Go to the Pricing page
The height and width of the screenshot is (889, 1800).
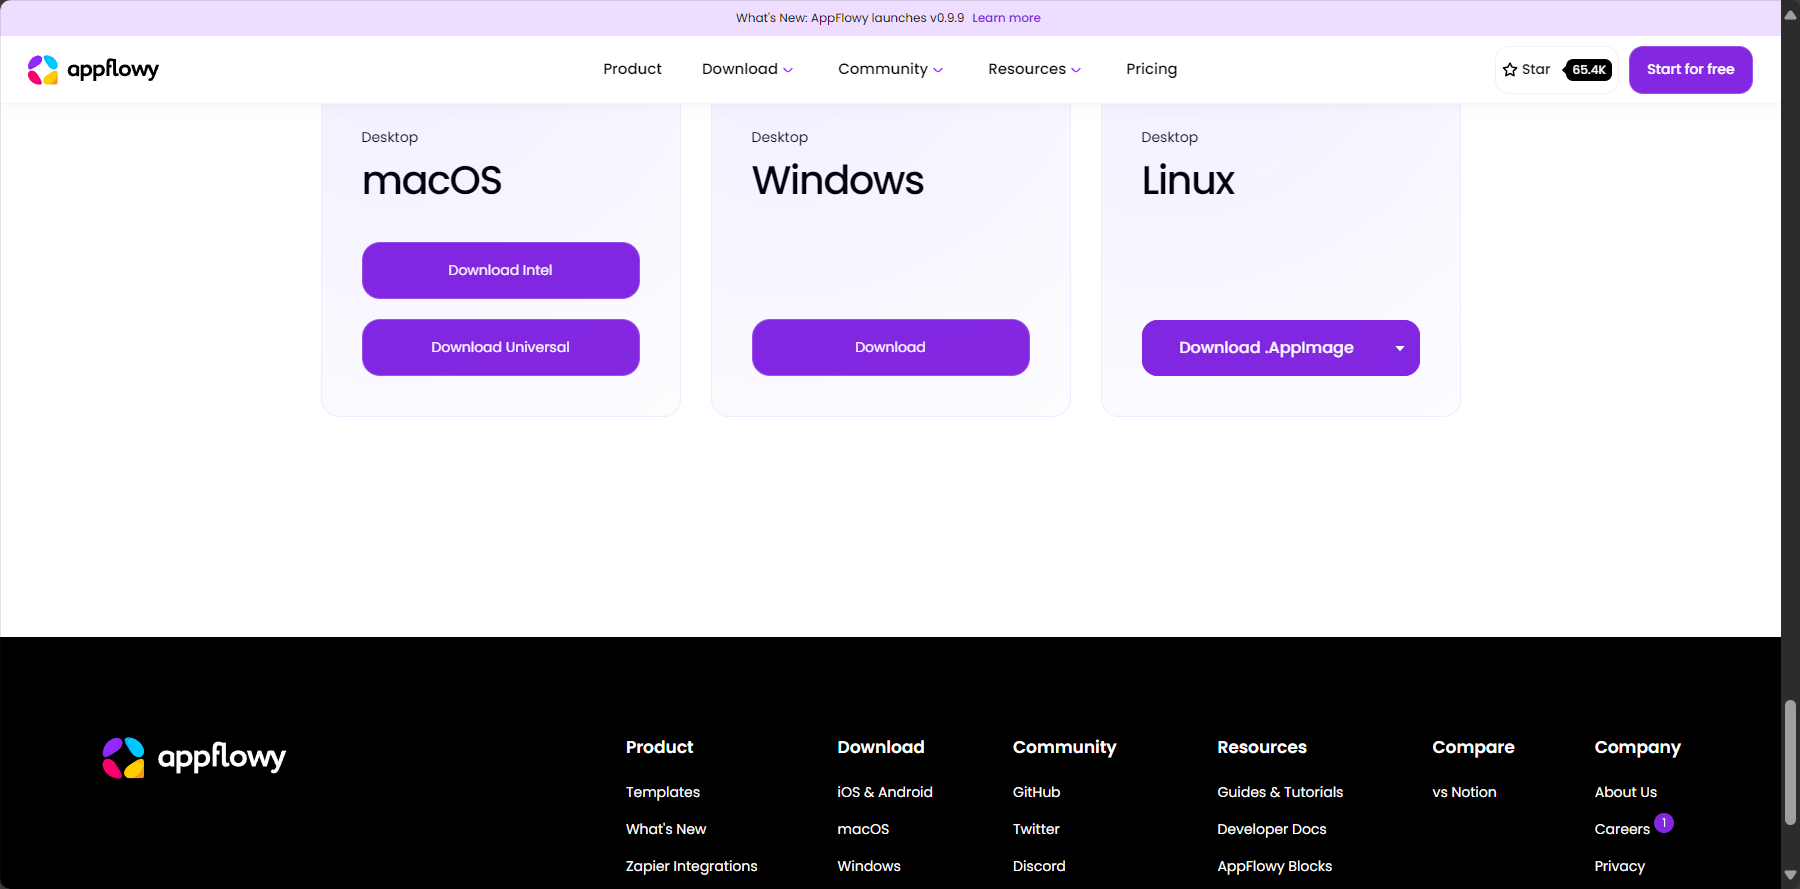point(1151,69)
